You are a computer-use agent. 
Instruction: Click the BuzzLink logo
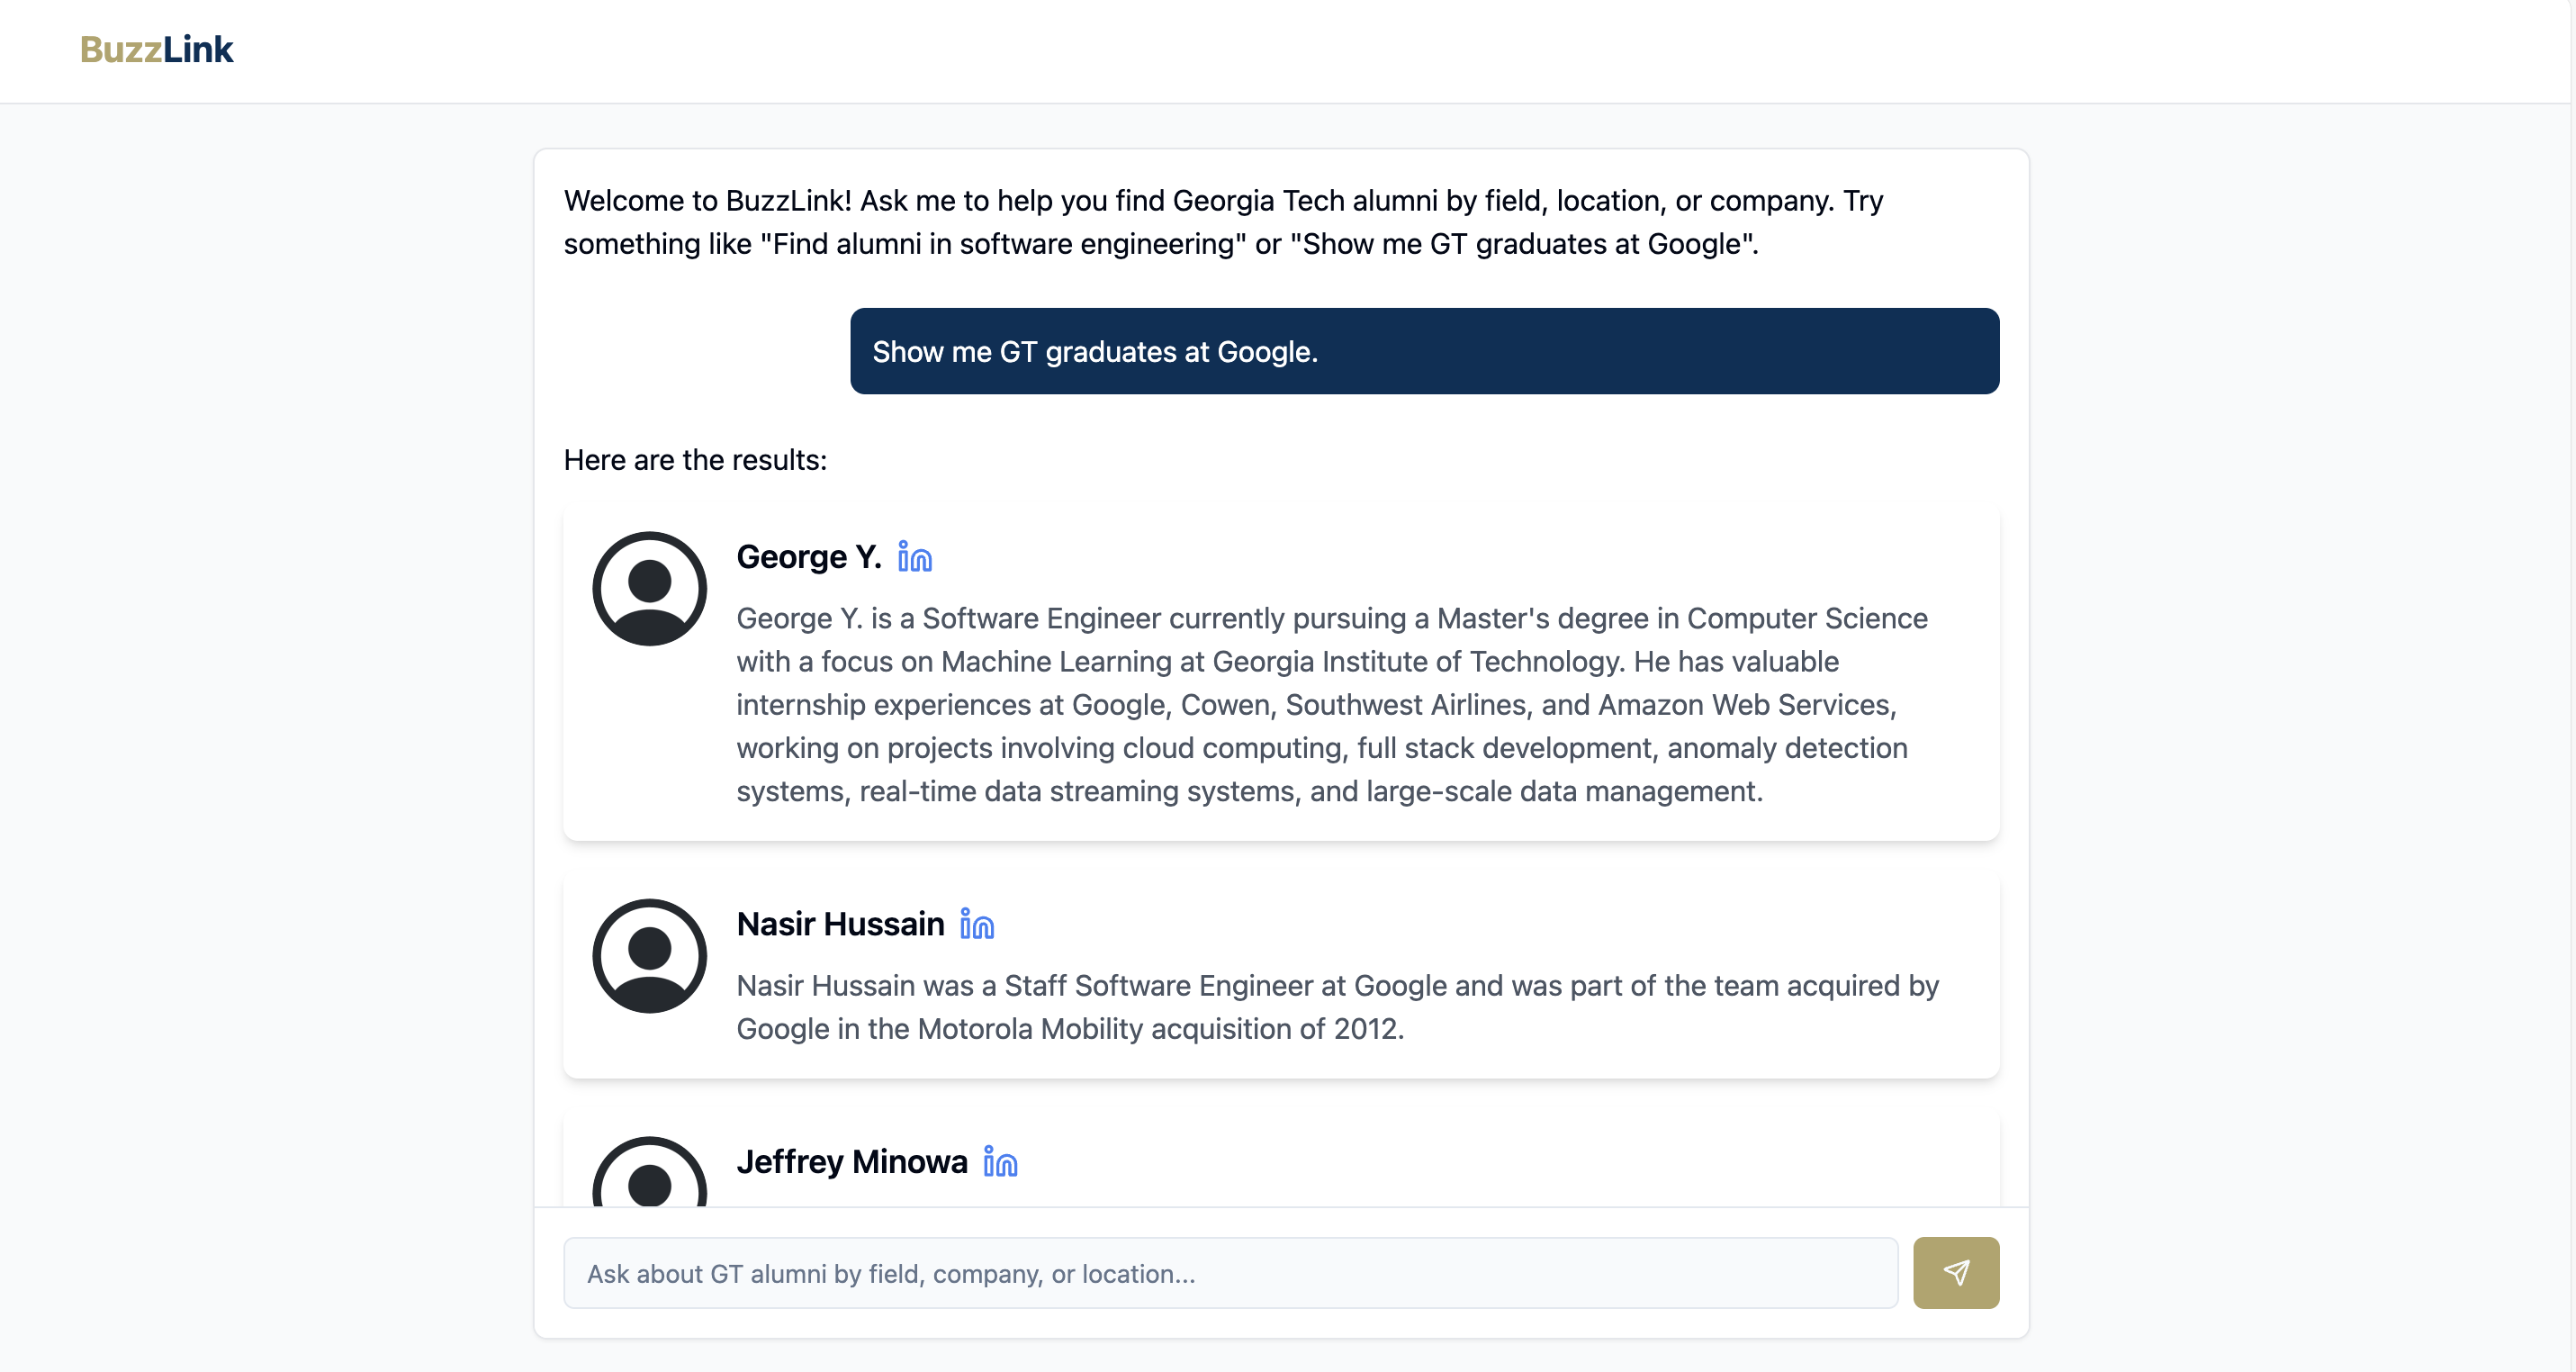tap(156, 49)
